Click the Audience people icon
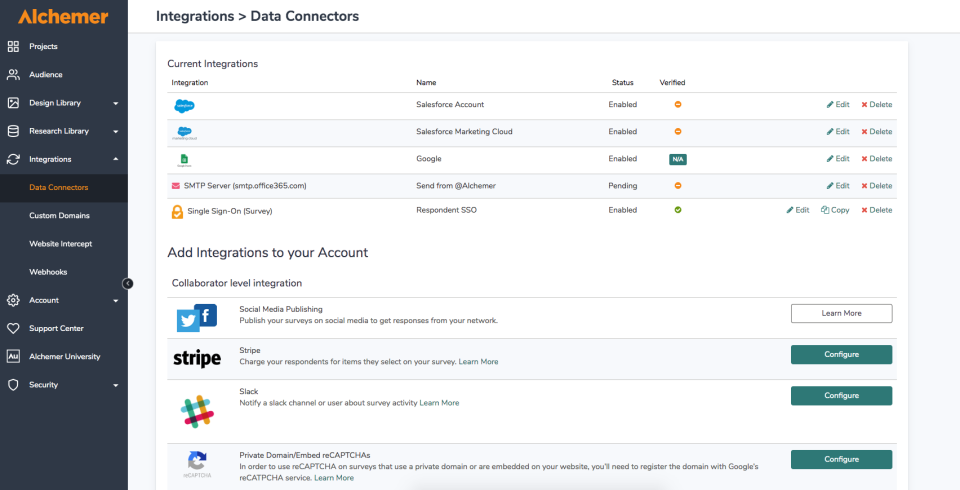The image size is (960, 490). pos(13,74)
